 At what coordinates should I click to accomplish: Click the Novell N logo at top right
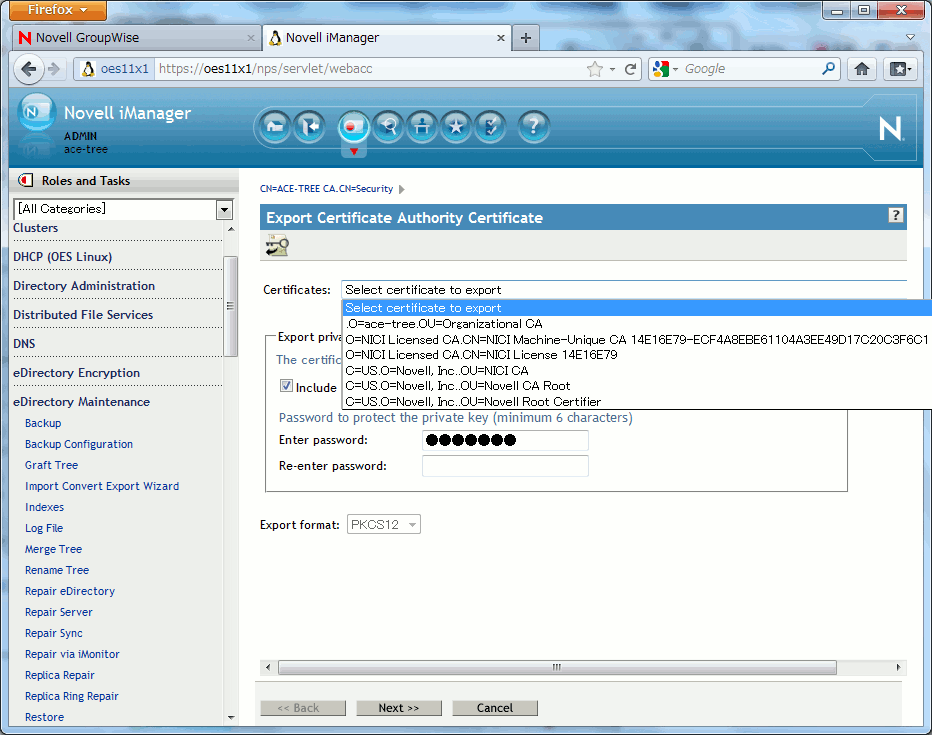pos(890,128)
